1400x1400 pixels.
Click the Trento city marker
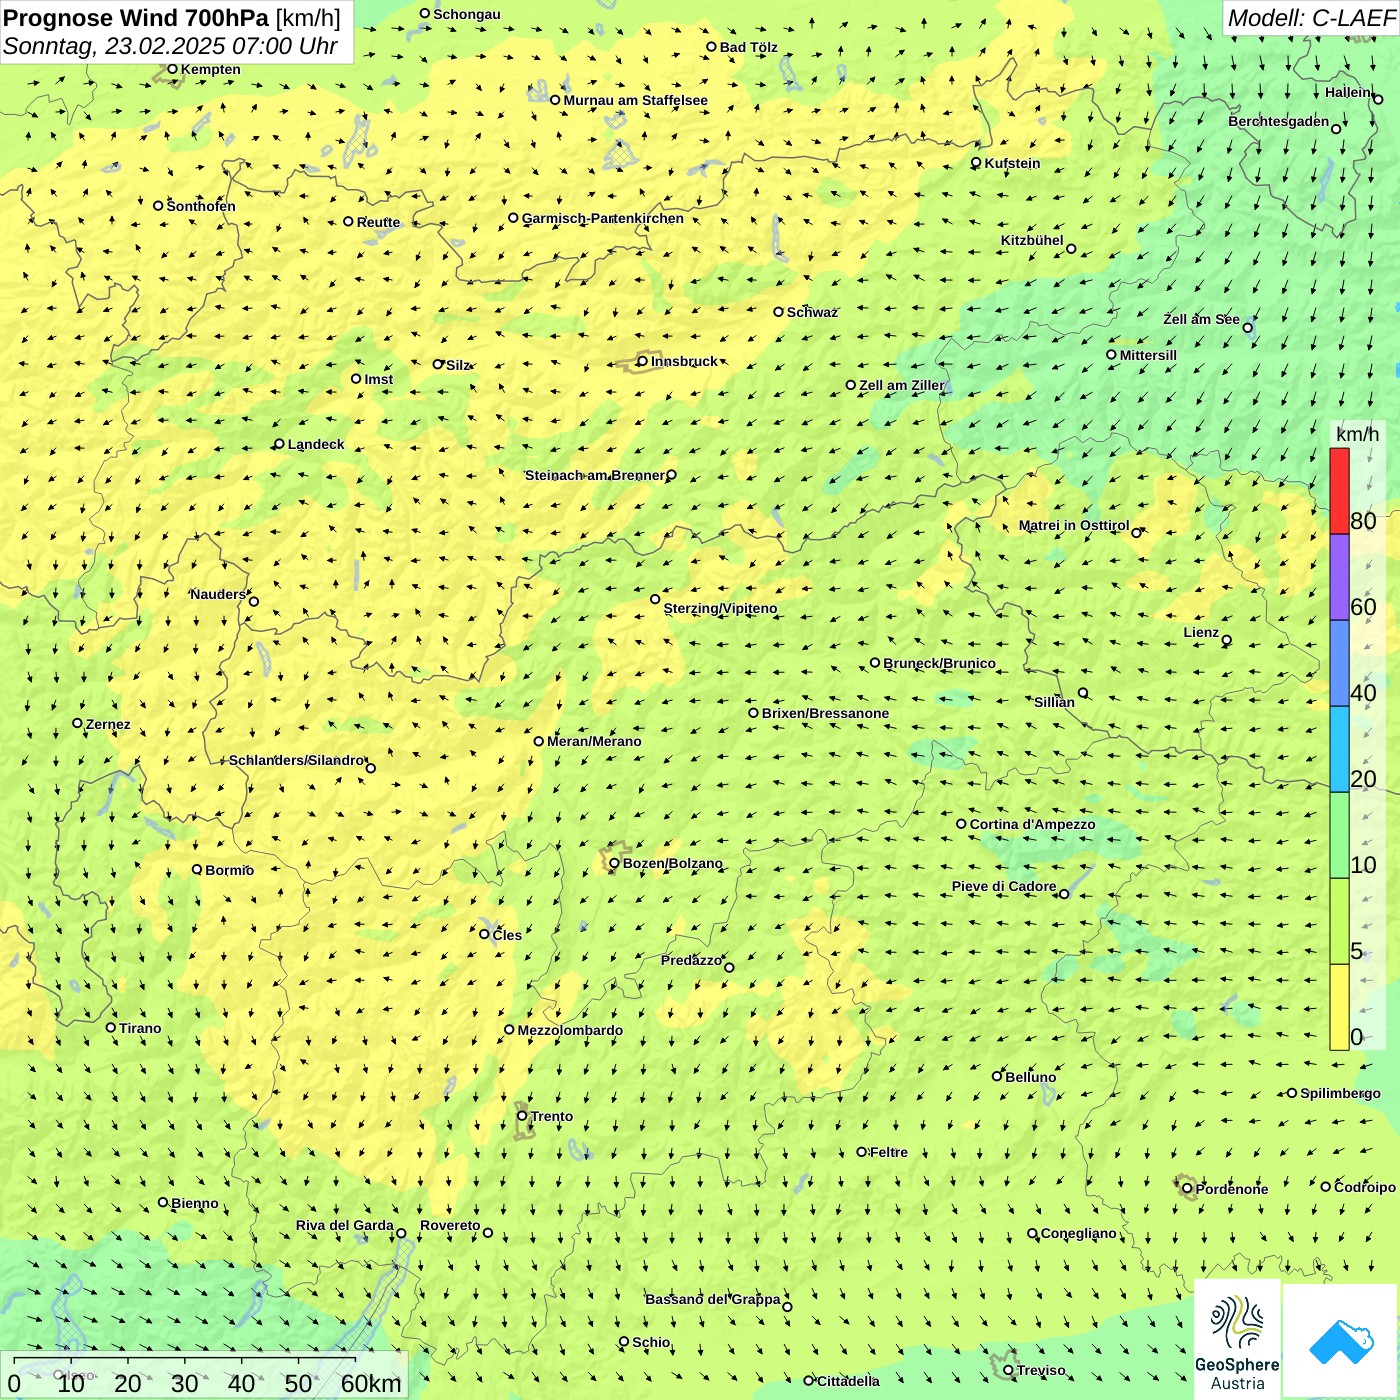click(522, 1116)
